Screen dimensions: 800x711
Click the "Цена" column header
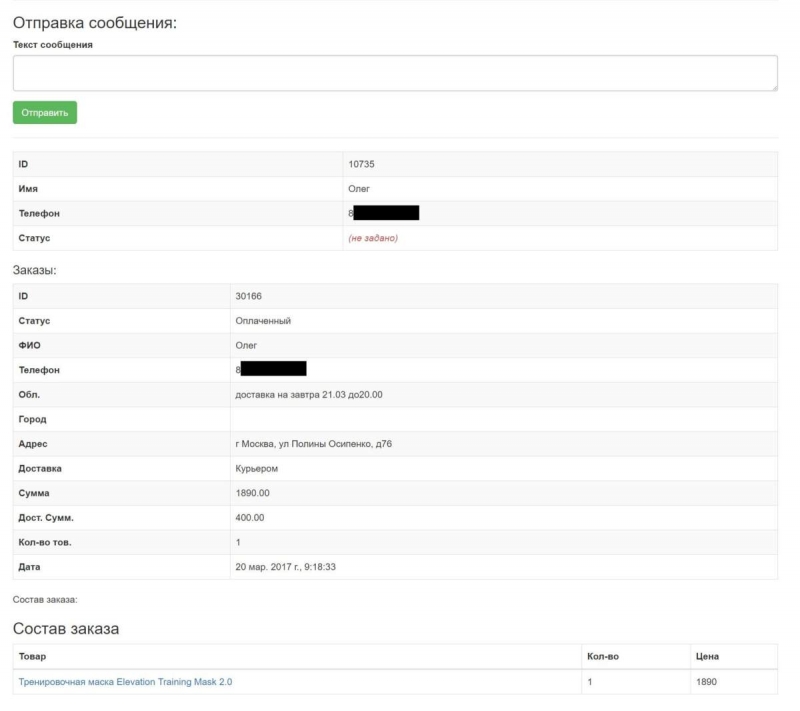coord(707,657)
